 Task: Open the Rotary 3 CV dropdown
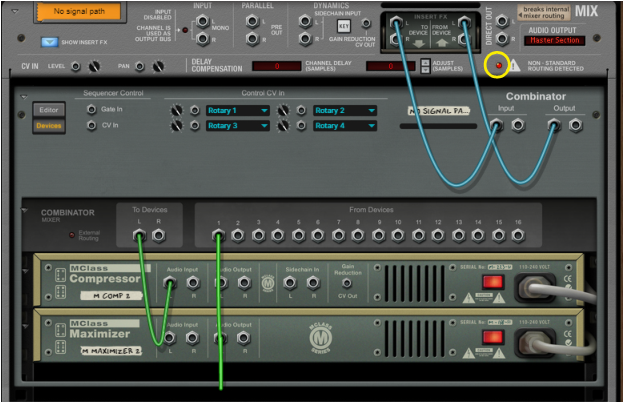point(238,126)
